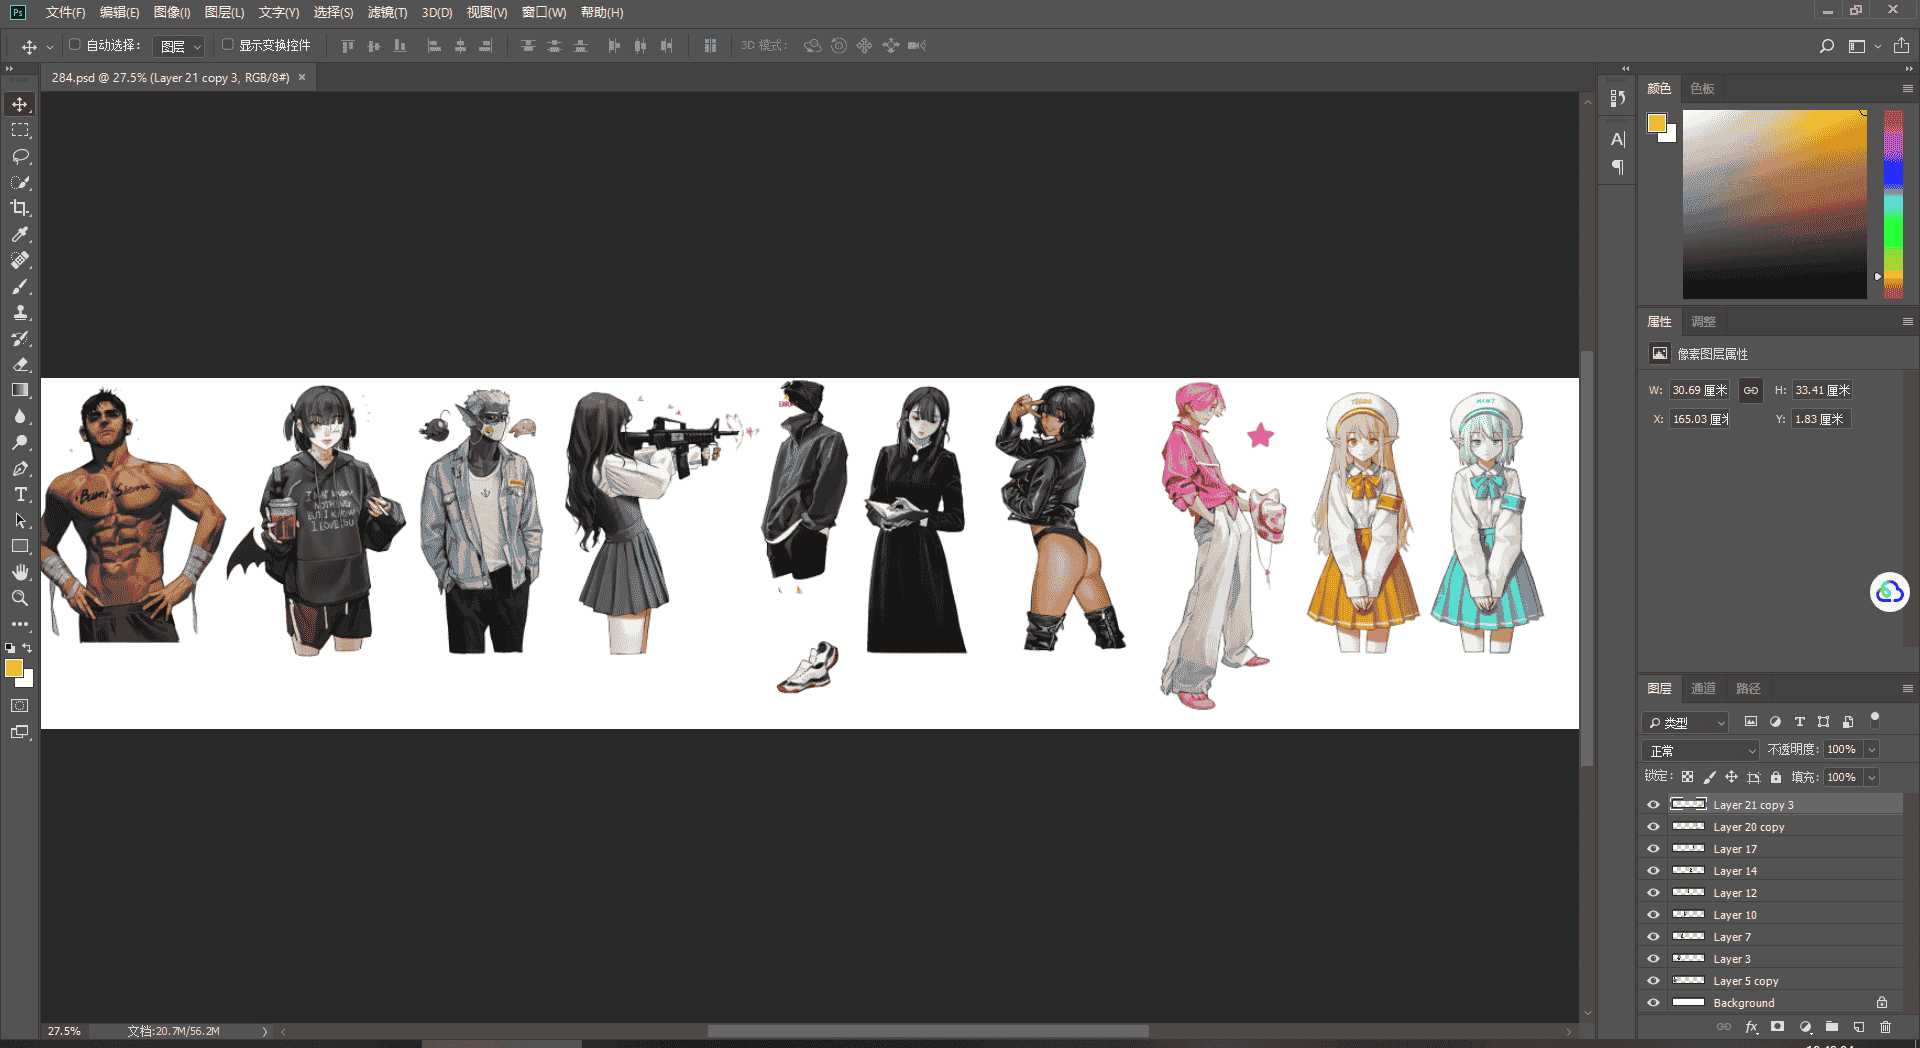Select the Hand tool

pos(20,572)
